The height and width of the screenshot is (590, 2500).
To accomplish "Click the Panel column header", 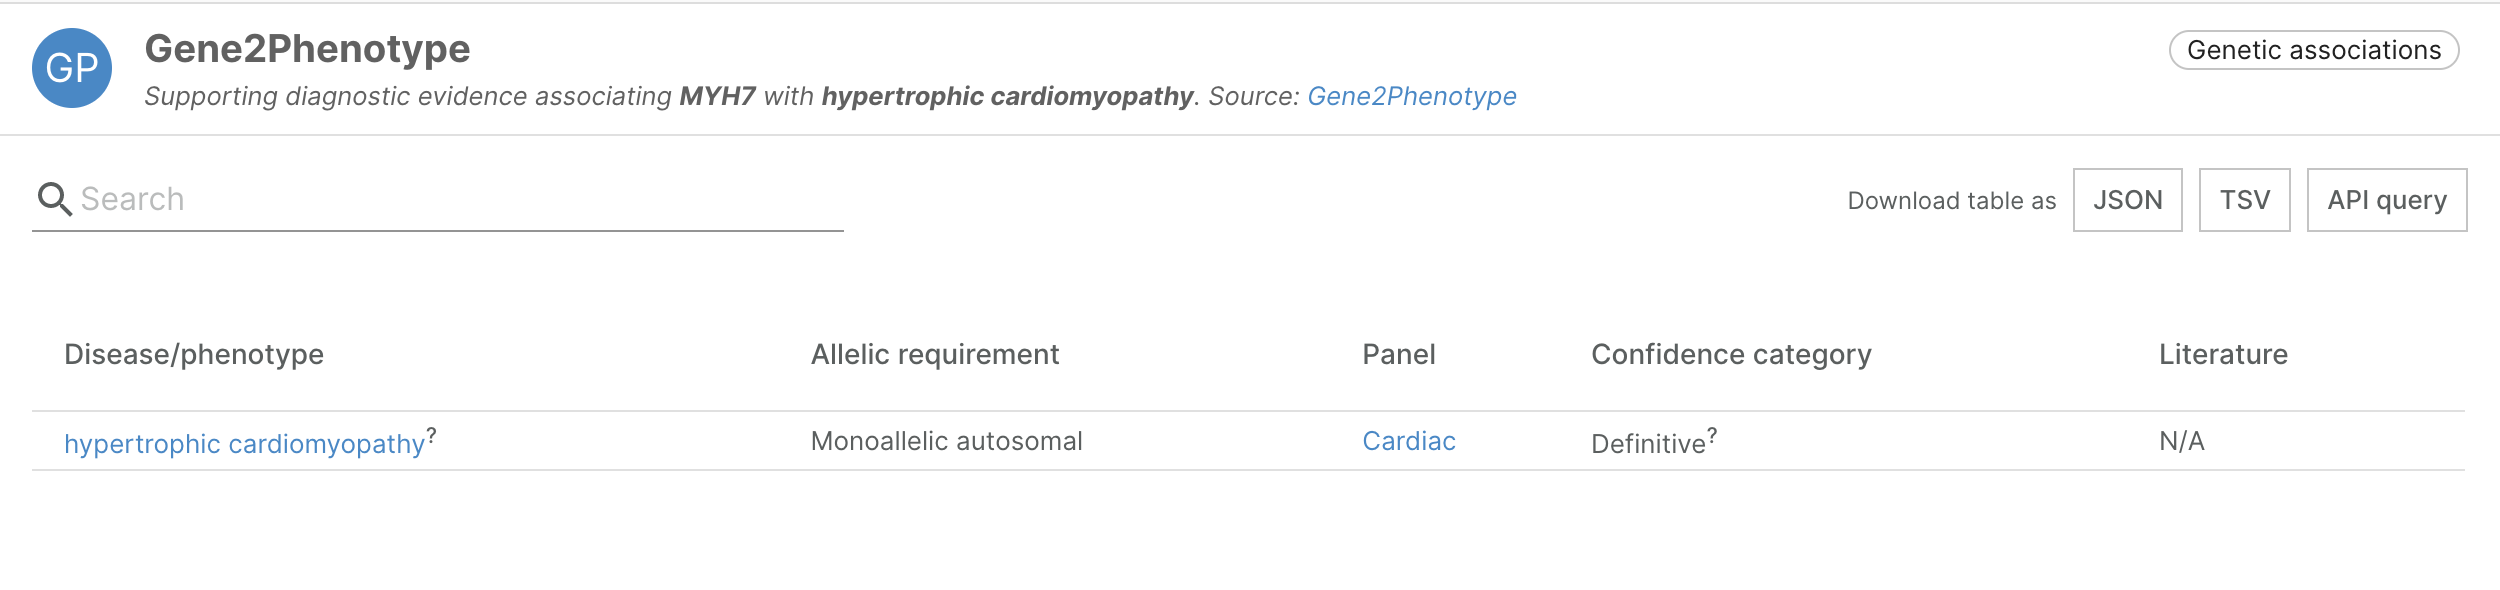I will 1398,354.
